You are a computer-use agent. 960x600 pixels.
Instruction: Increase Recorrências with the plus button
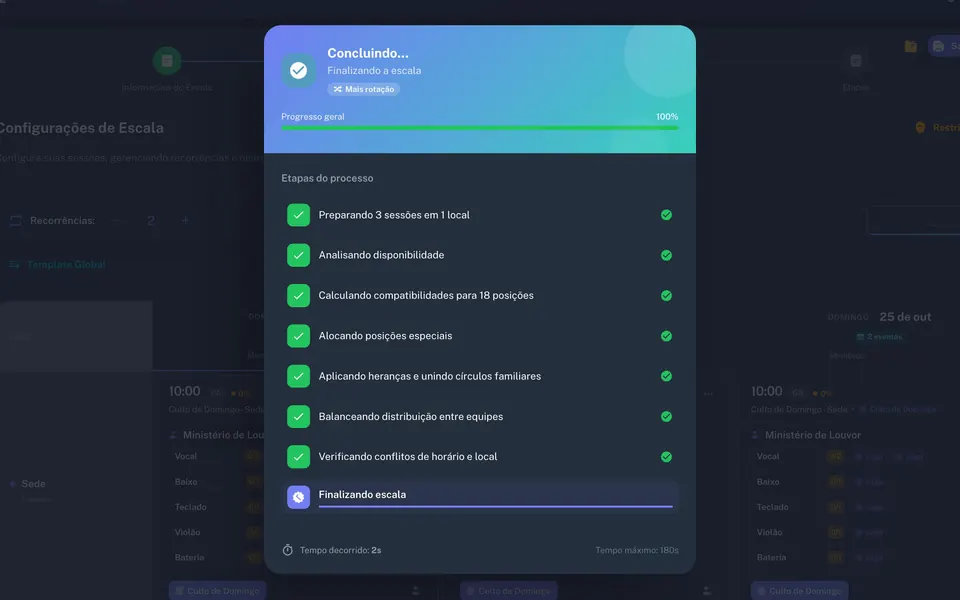pyautogui.click(x=185, y=220)
